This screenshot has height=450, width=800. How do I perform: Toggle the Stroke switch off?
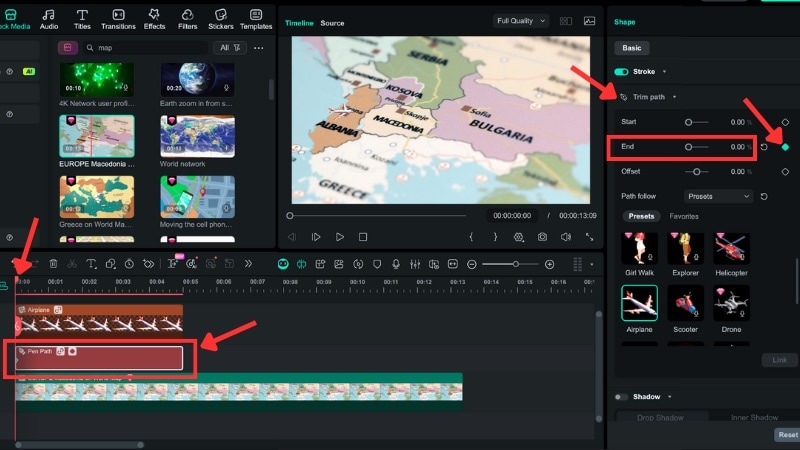621,71
